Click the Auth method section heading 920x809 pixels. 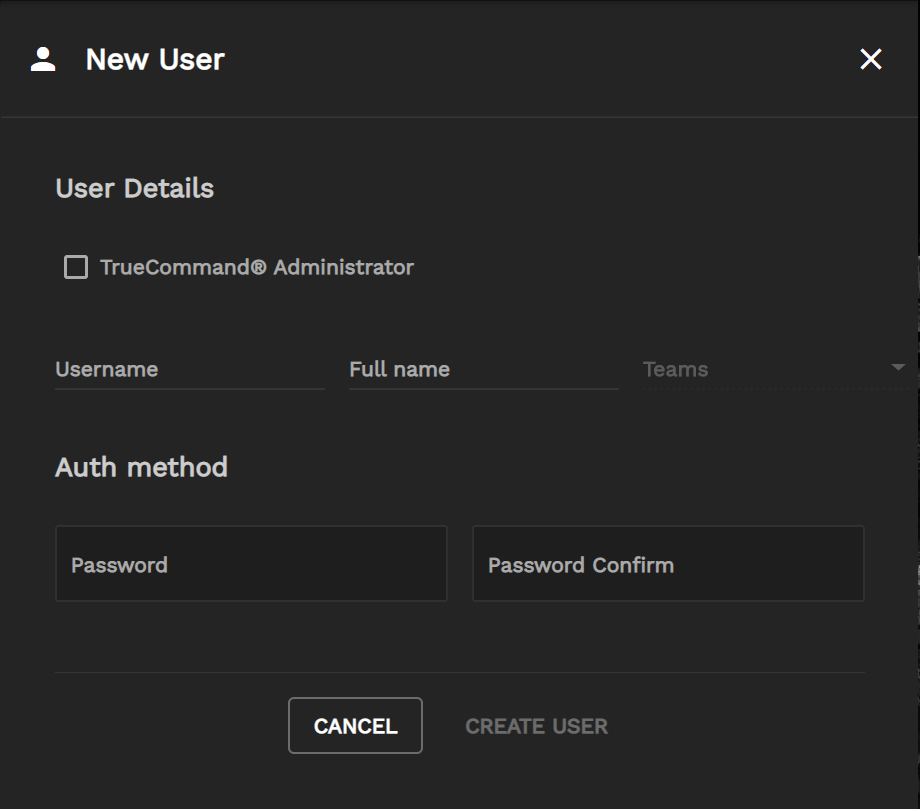(x=141, y=467)
